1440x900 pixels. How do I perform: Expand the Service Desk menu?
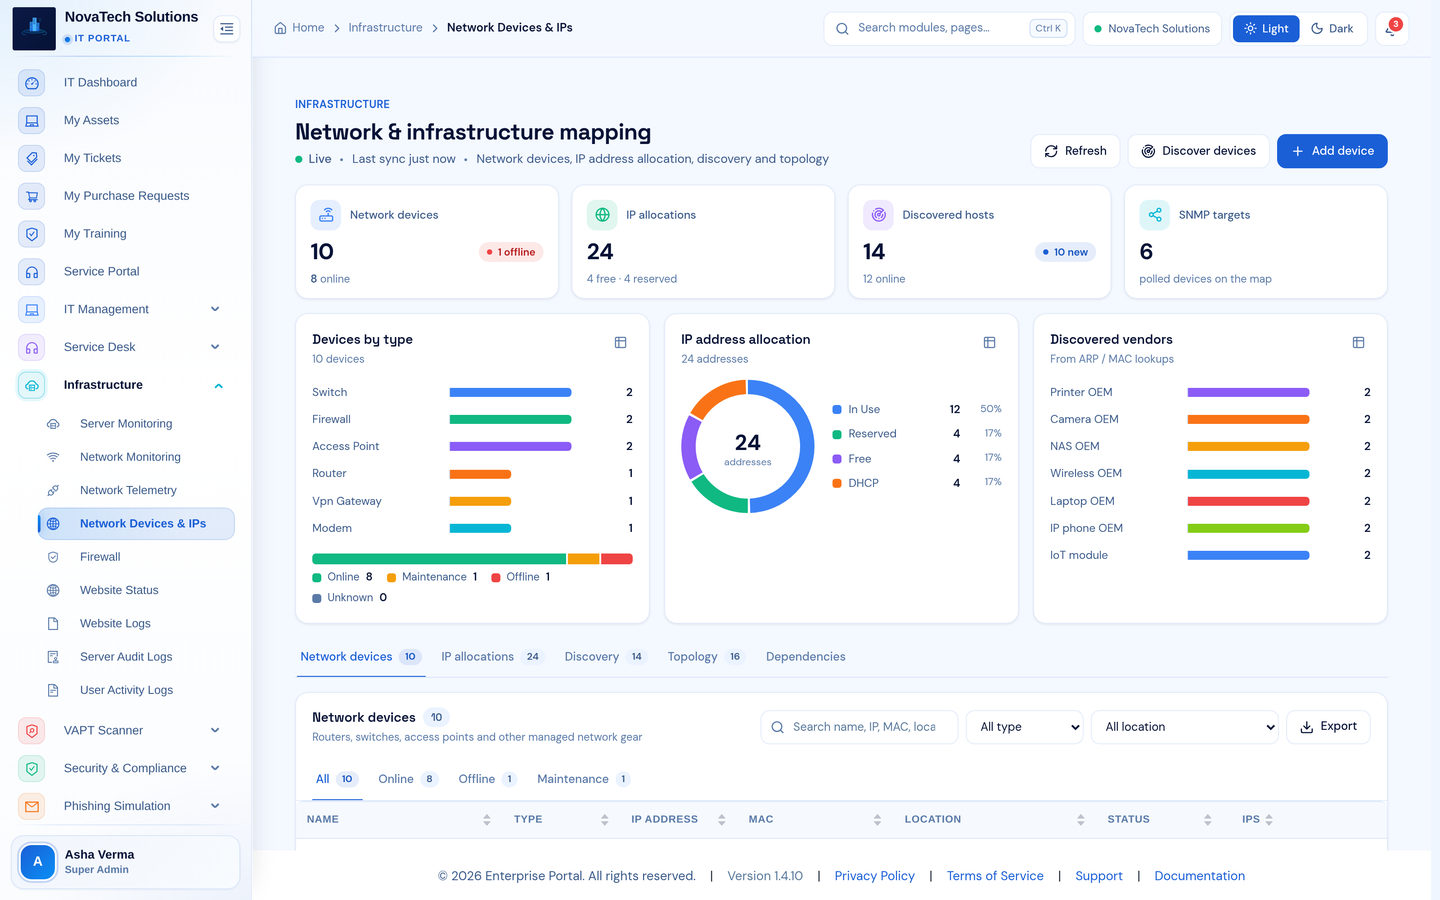[x=215, y=347]
